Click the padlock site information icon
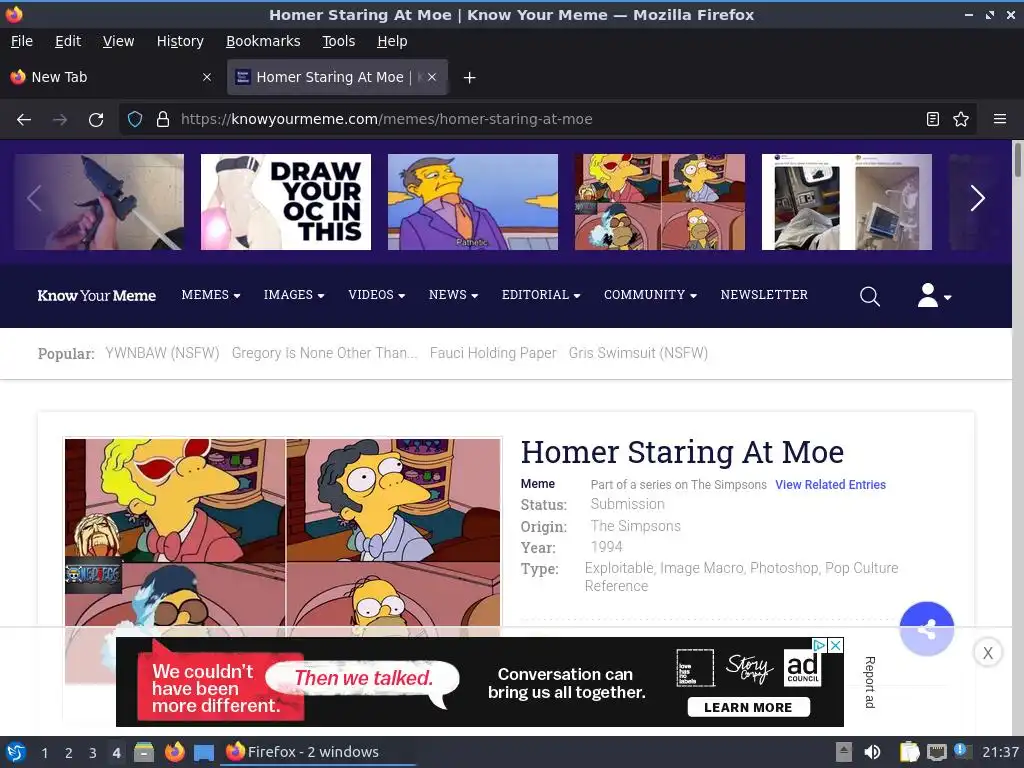 [163, 119]
